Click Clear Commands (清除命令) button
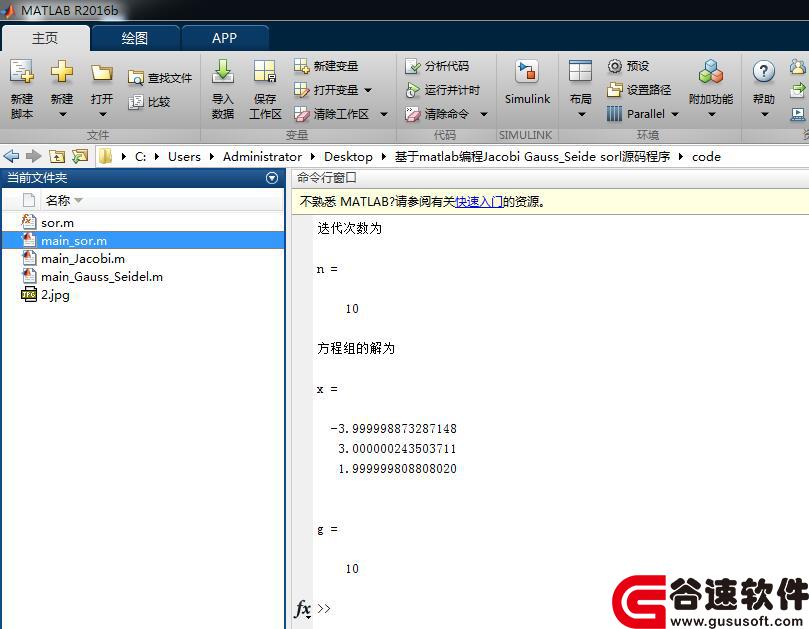 (x=437, y=114)
